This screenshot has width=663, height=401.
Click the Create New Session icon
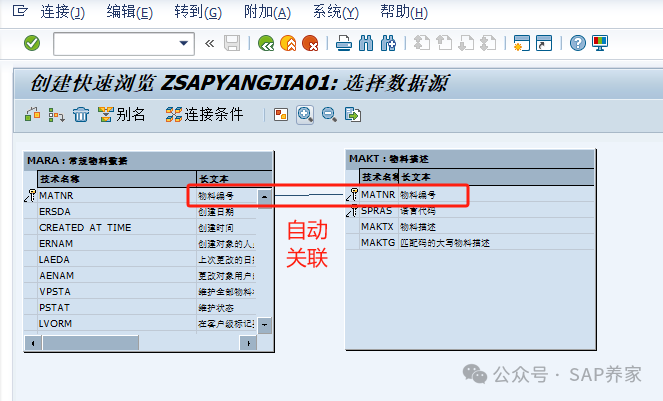point(521,43)
